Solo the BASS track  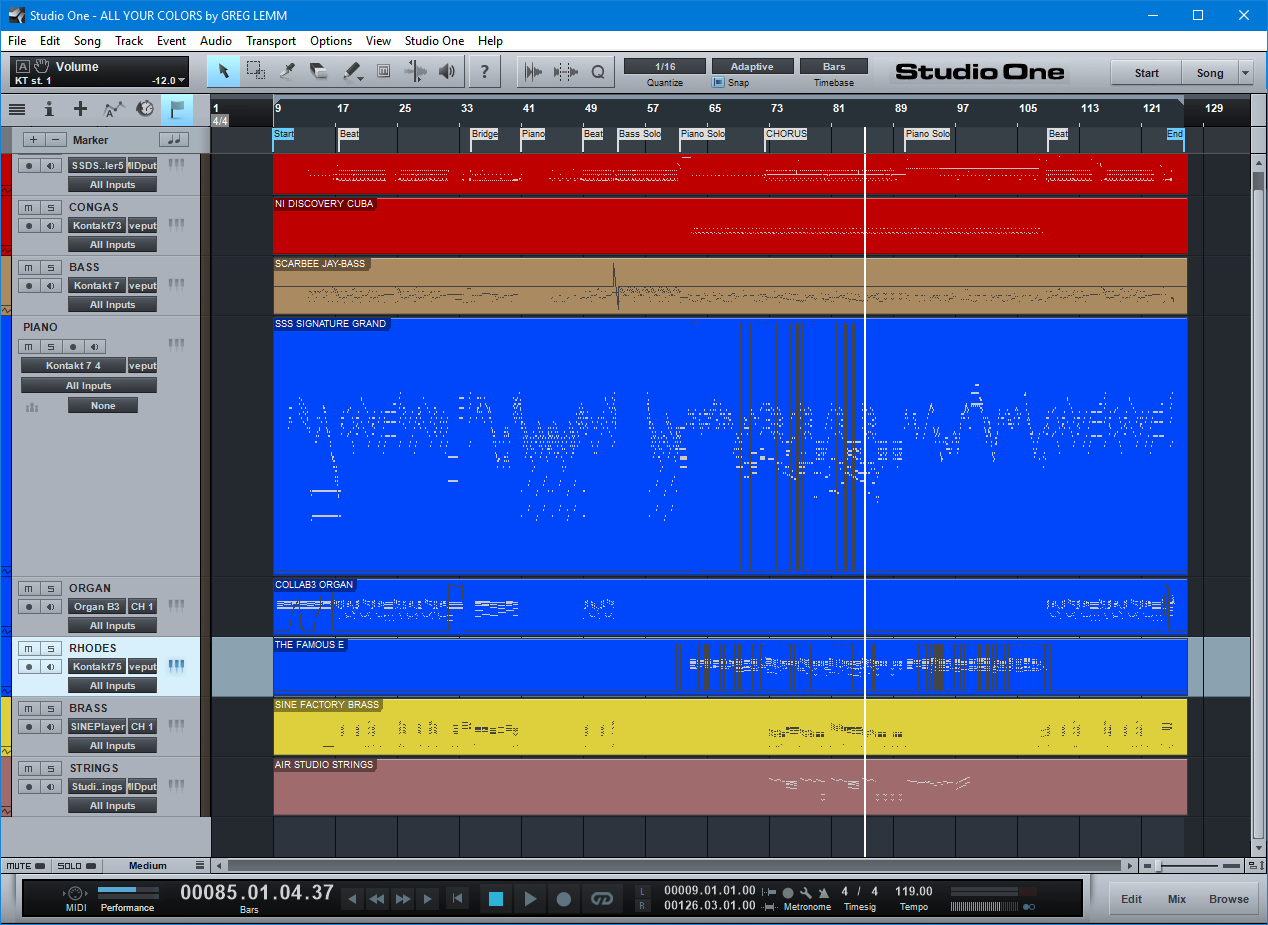(x=49, y=267)
